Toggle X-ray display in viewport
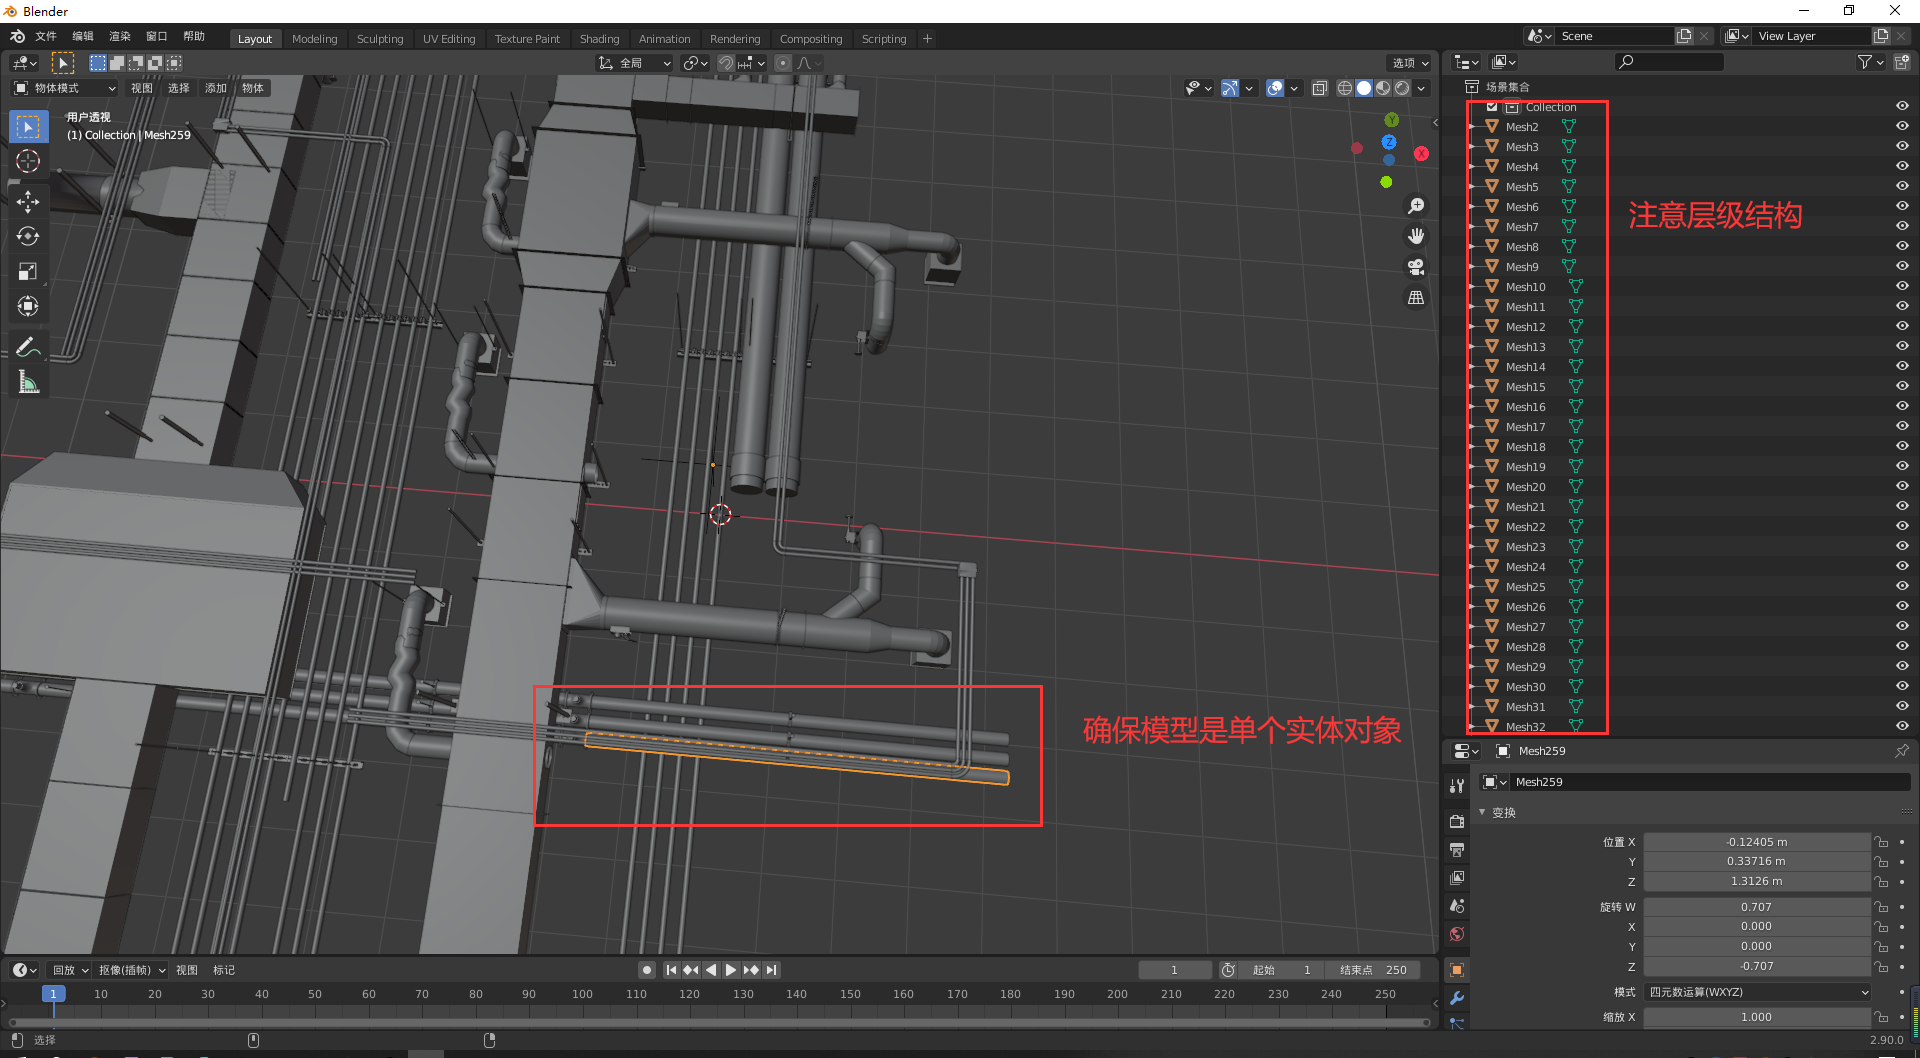 tap(1320, 88)
